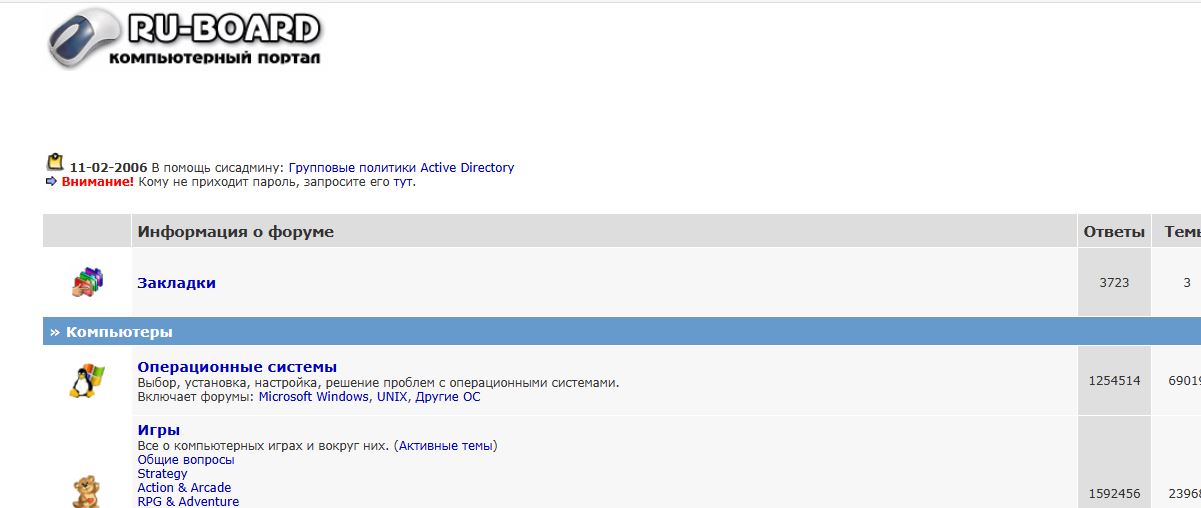Click the RU-BOARD mouse logo

click(185, 39)
